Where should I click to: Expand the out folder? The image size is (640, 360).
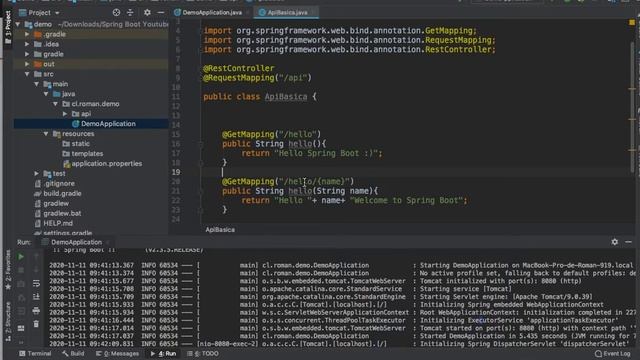[27, 64]
